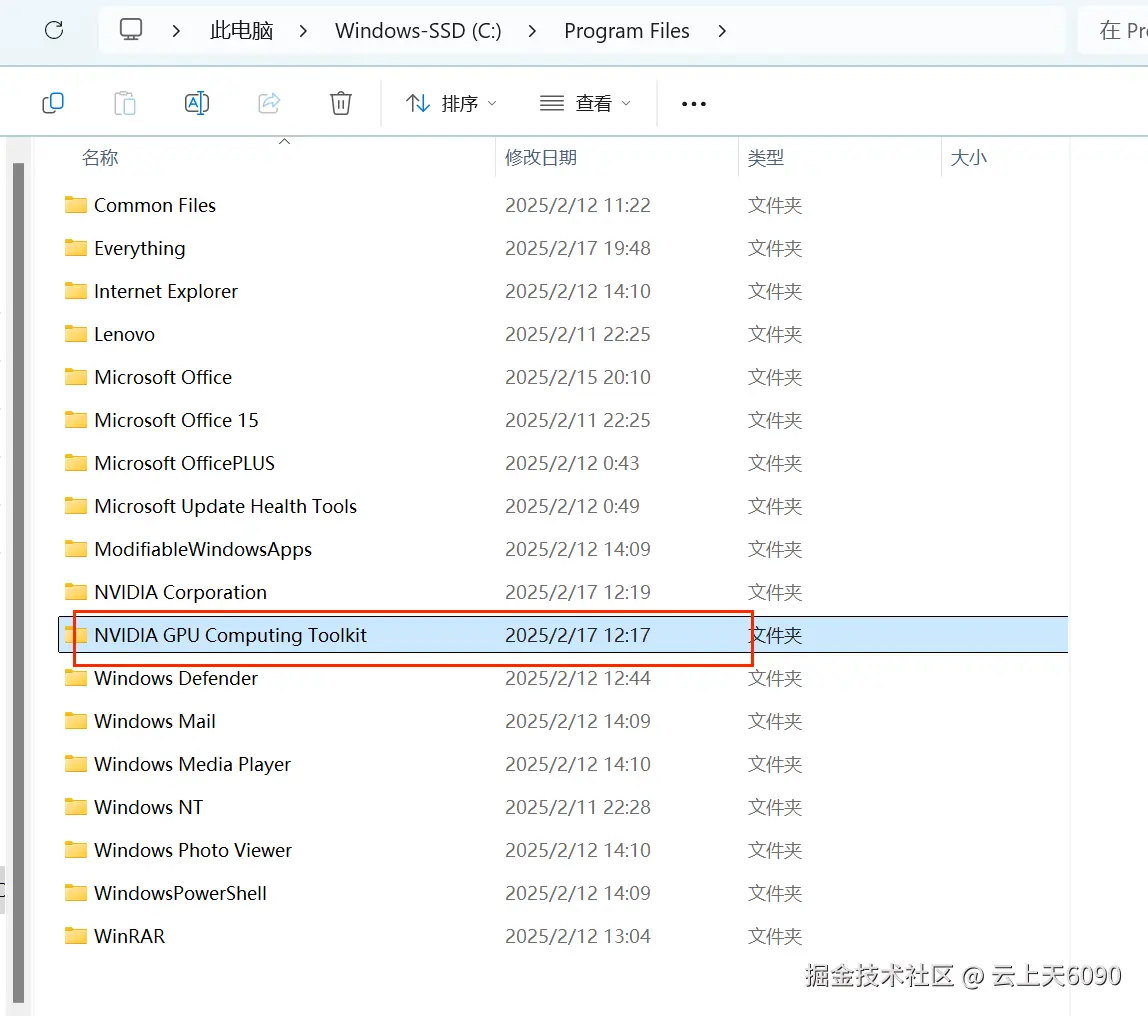Go to 此电脑 in address bar
The height and width of the screenshot is (1016, 1148).
coord(242,31)
